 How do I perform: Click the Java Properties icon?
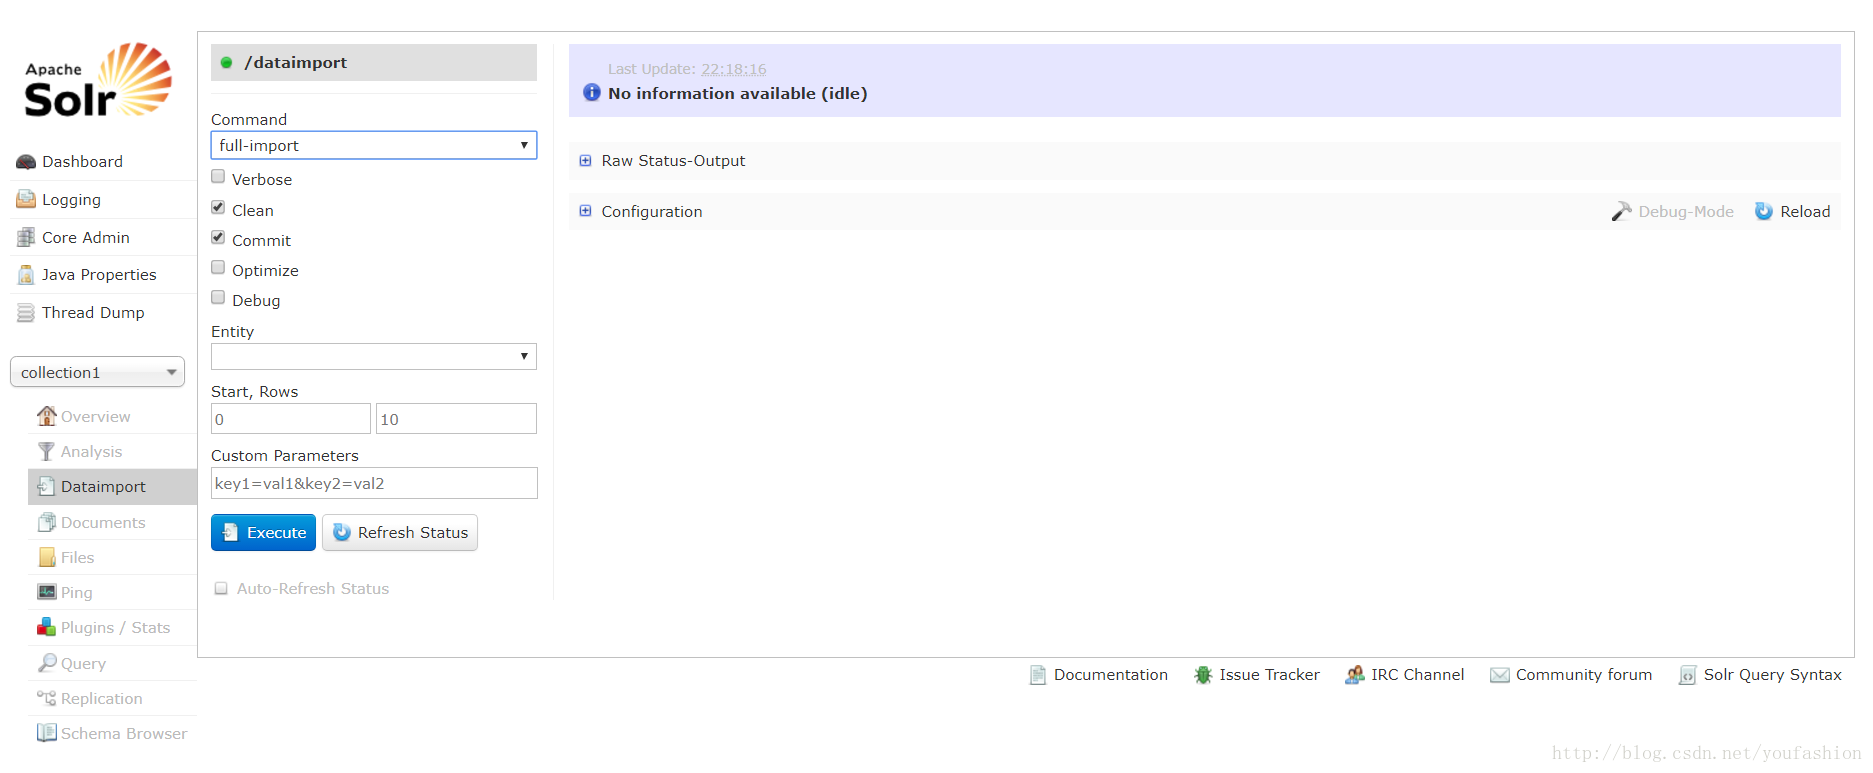click(x=26, y=275)
